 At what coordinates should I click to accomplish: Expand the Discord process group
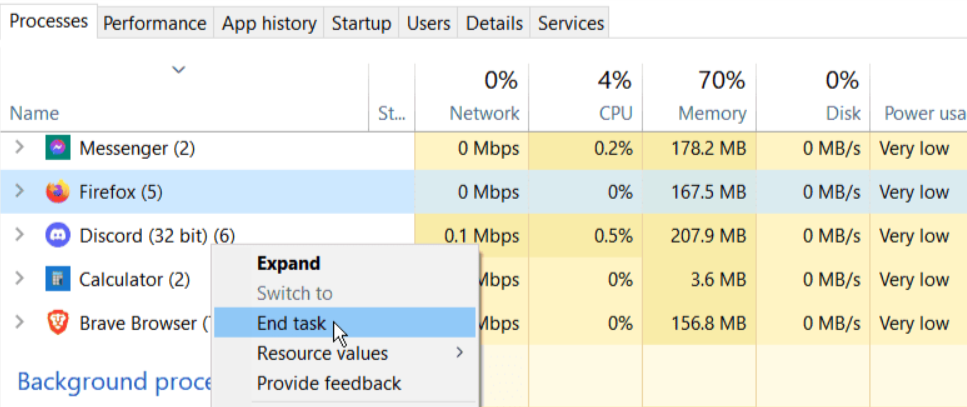click(18, 236)
